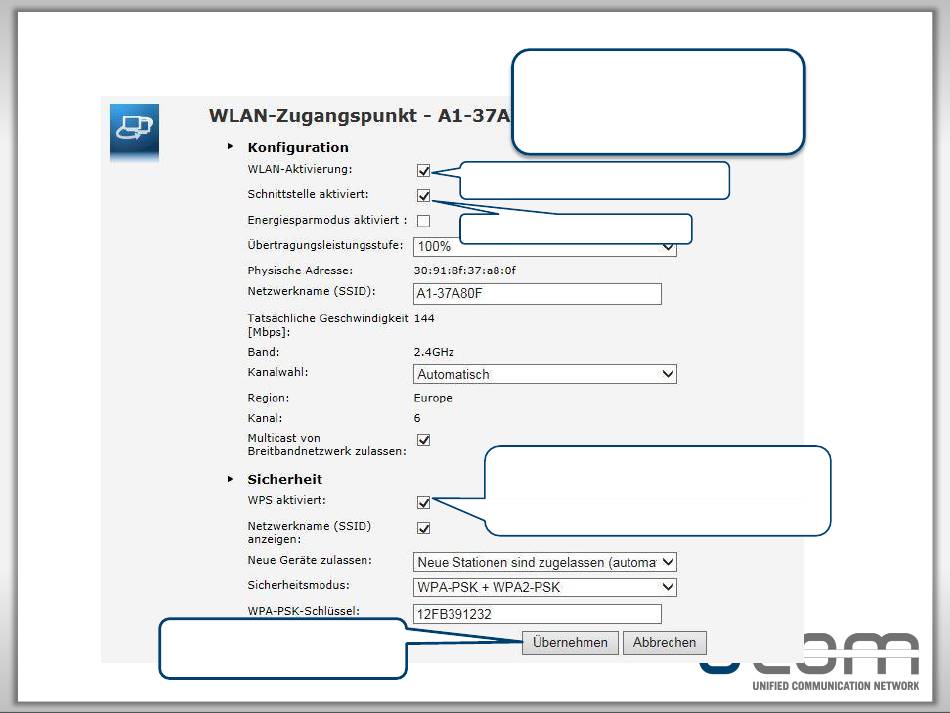Toggle the WLAN-Aktivierung checkbox

point(424,171)
